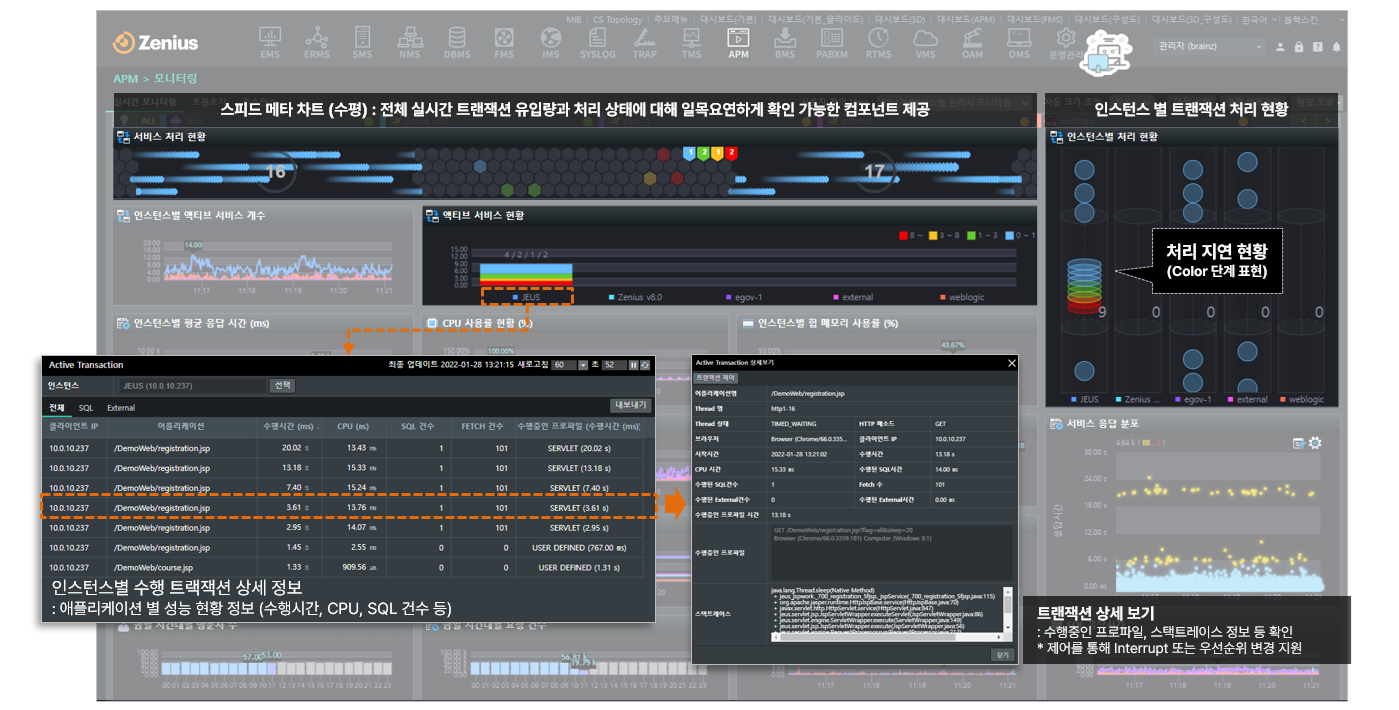Select row with SERVLET (3.61 s)
The height and width of the screenshot is (710, 1399).
[348, 508]
